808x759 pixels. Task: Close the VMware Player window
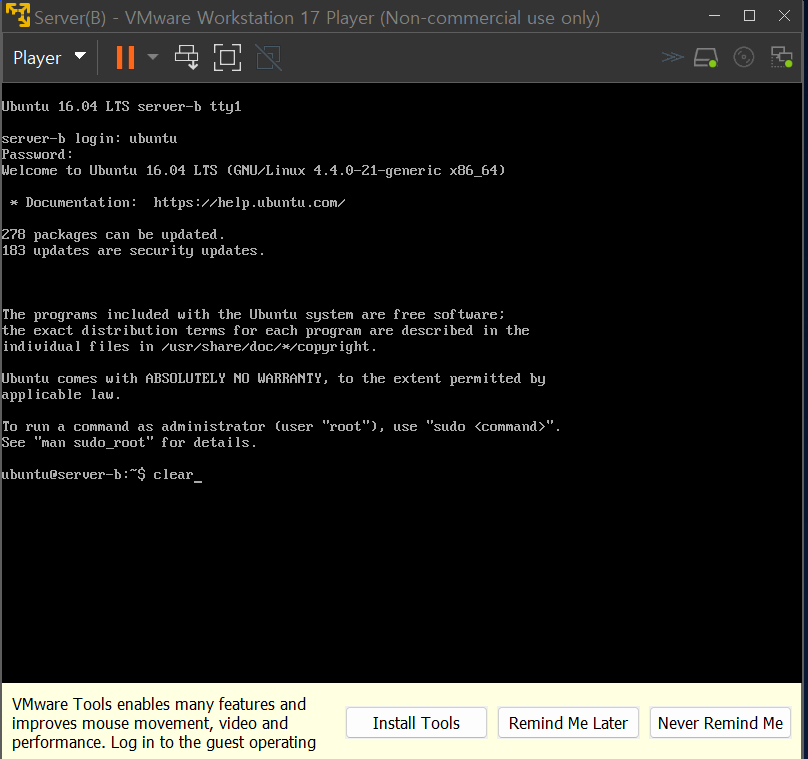(x=784, y=16)
